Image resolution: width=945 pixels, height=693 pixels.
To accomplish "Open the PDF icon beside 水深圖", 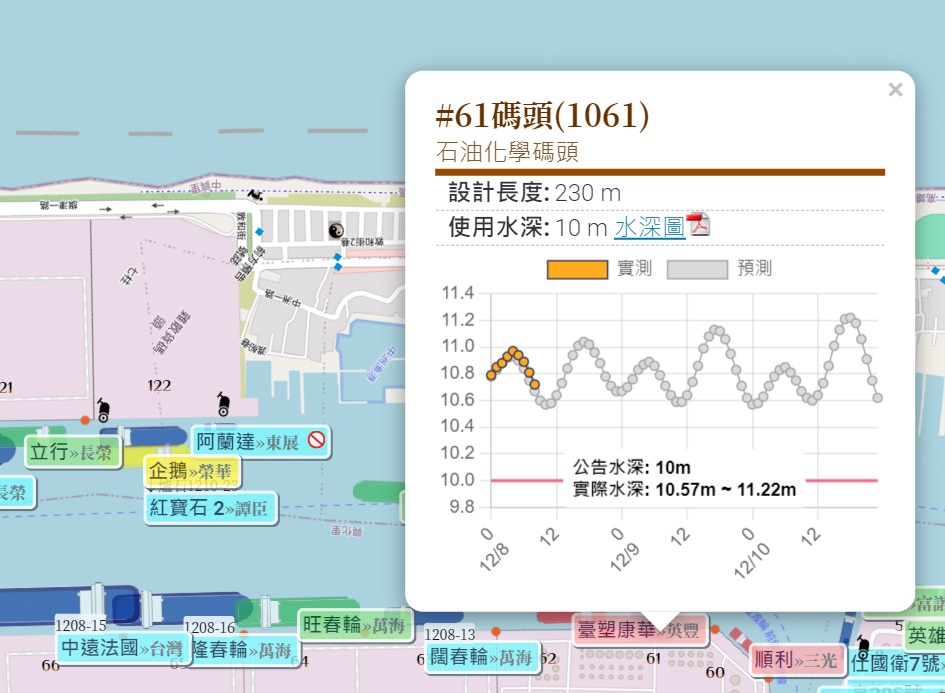I will [x=700, y=227].
